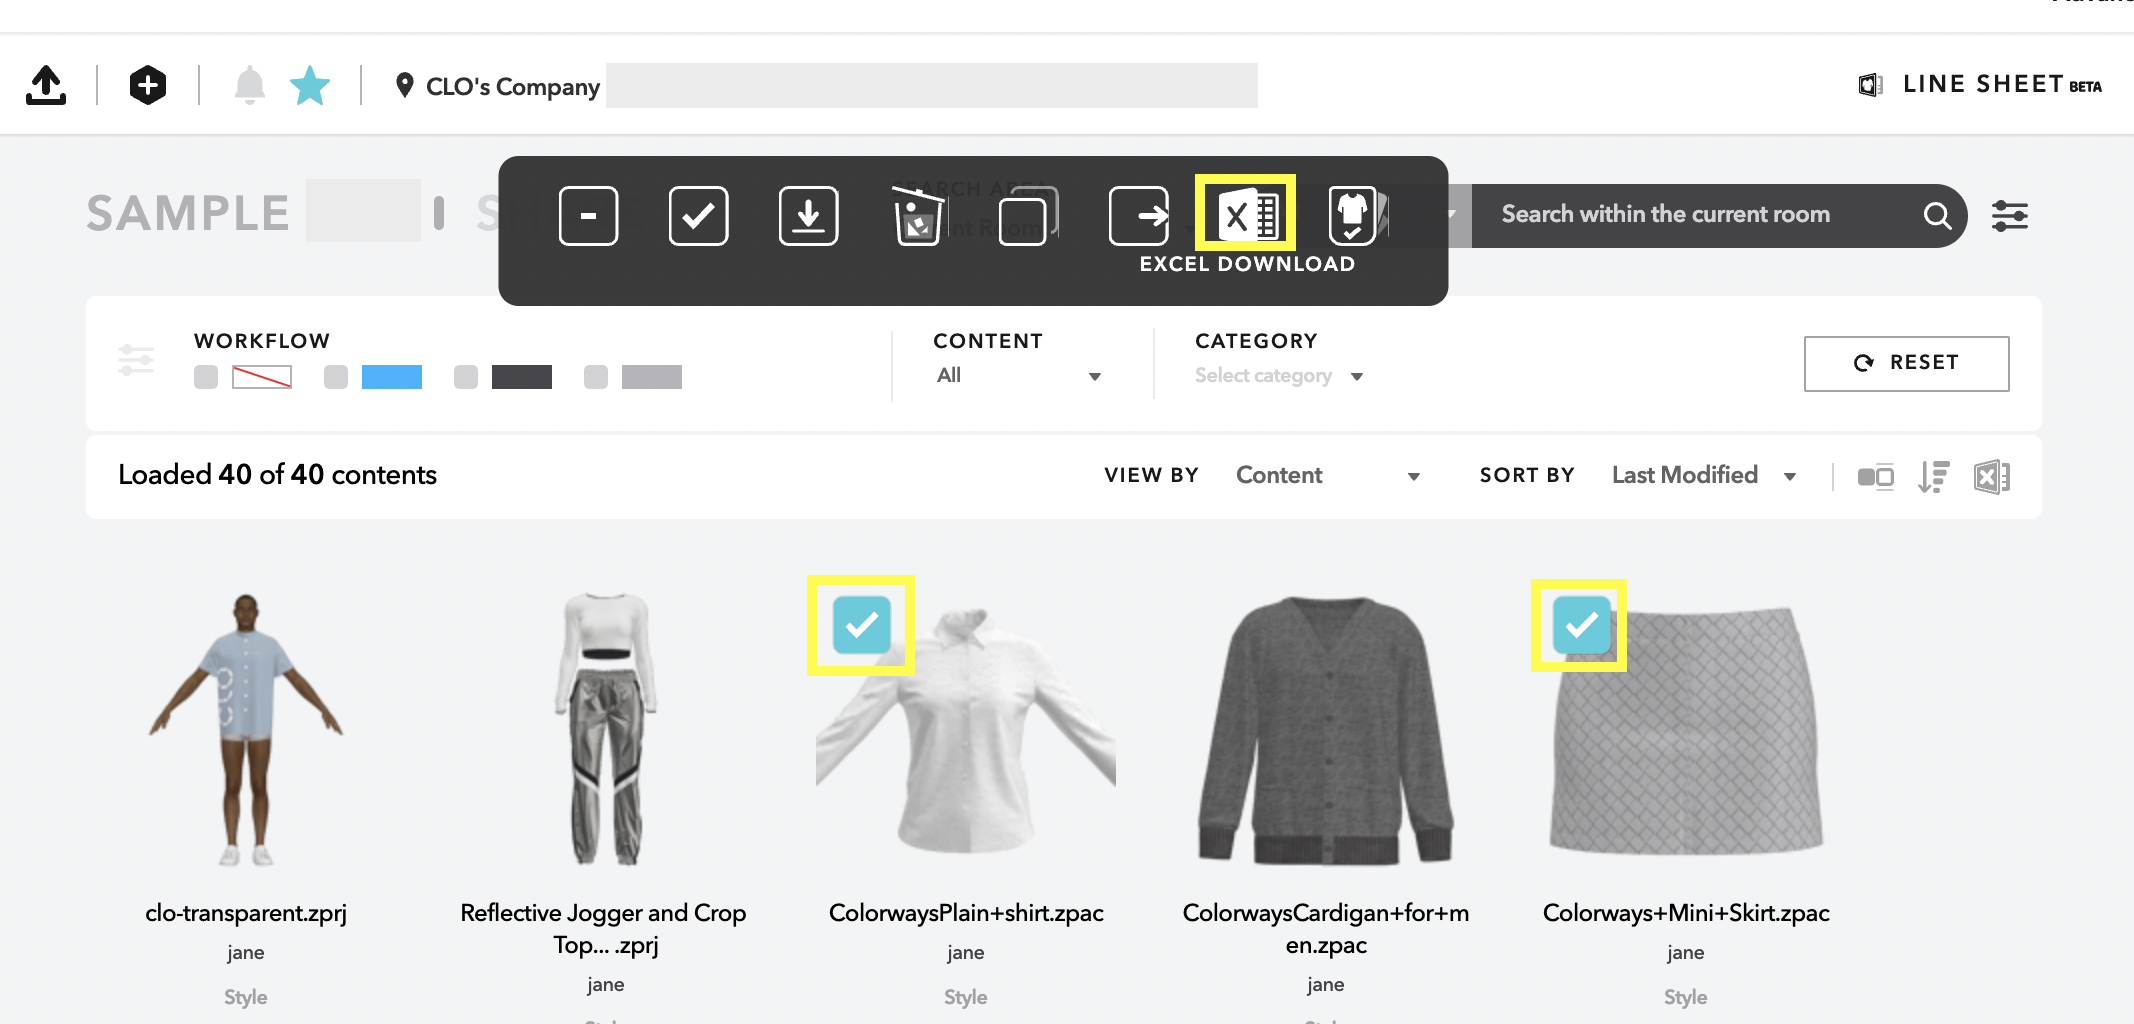The width and height of the screenshot is (2134, 1024).
Task: Click Style label under Colorways+Mini+Skirt.zpac
Action: [x=1686, y=997]
